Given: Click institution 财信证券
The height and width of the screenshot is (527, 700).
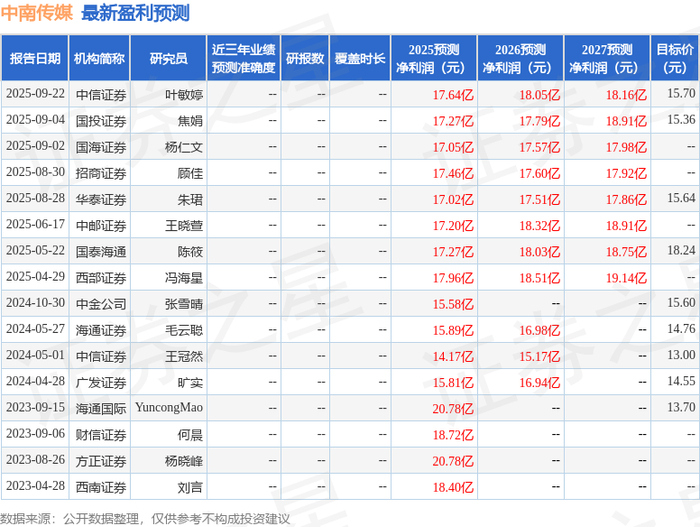Looking at the screenshot, I should tap(101, 435).
